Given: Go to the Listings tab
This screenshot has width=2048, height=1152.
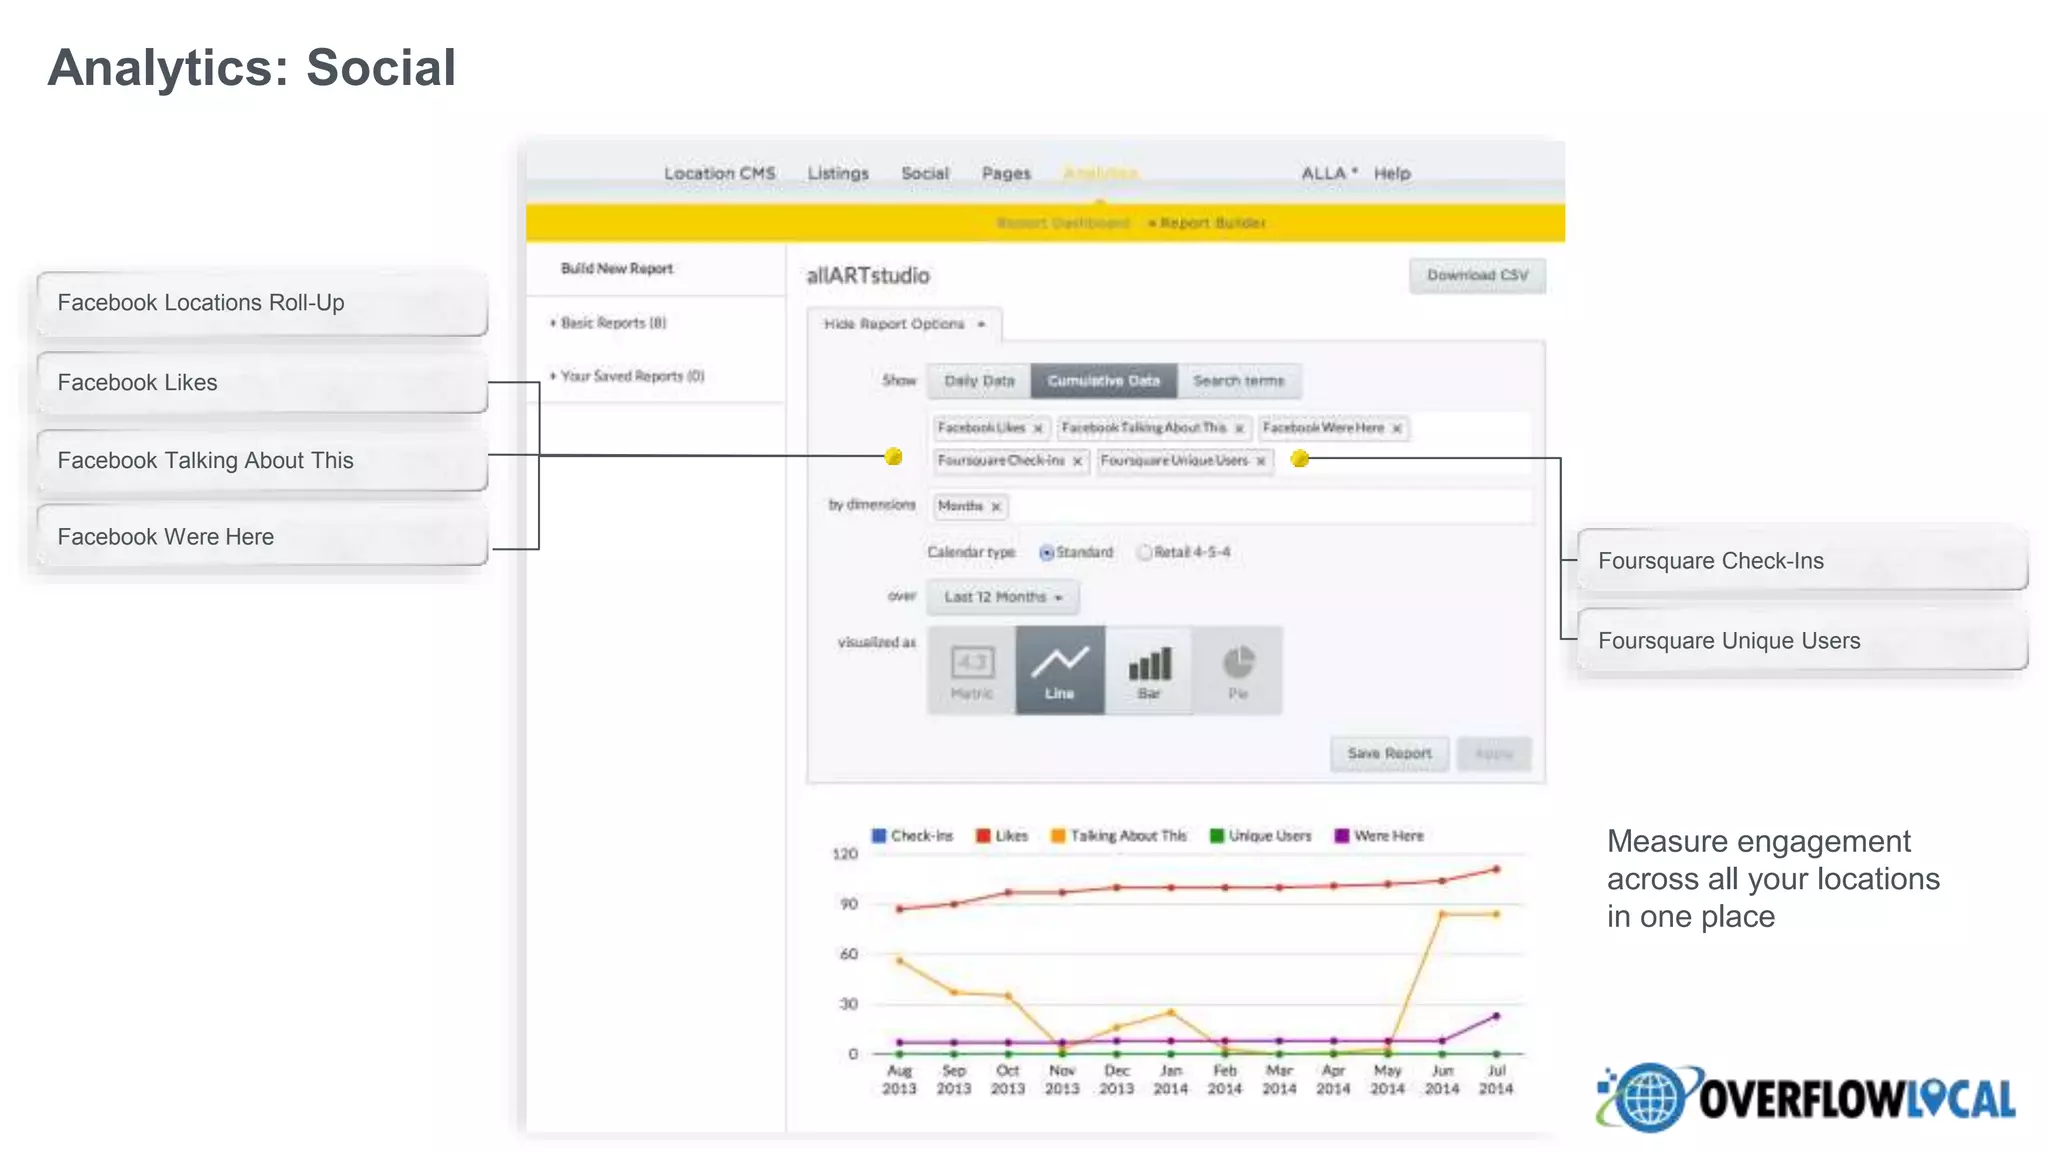Looking at the screenshot, I should [838, 173].
